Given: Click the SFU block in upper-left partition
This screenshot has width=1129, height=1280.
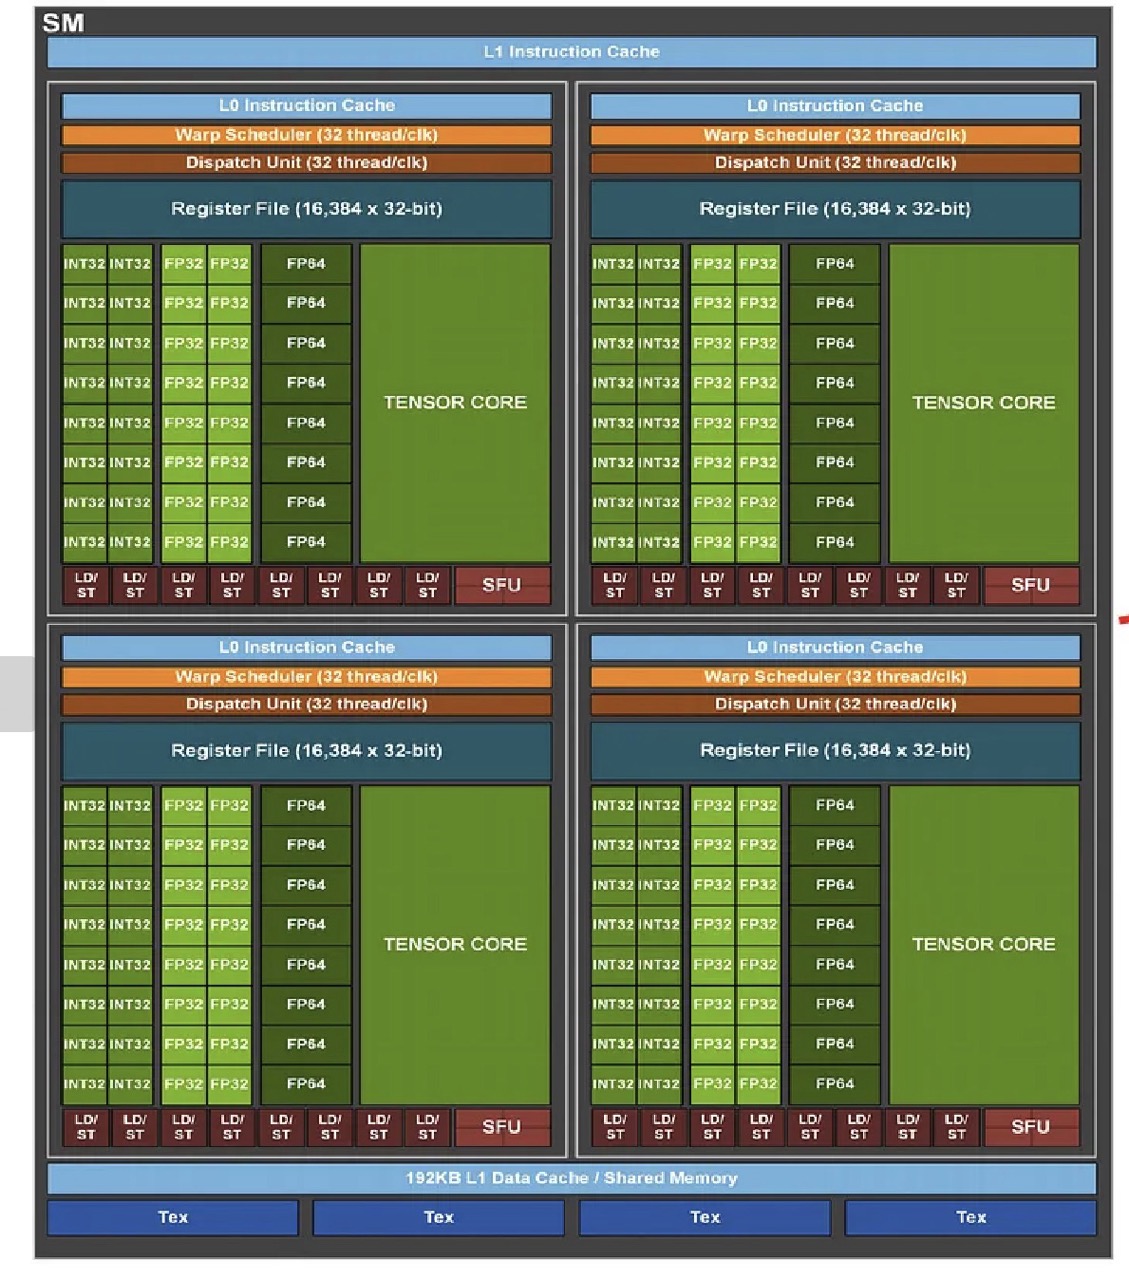Looking at the screenshot, I should click(502, 585).
